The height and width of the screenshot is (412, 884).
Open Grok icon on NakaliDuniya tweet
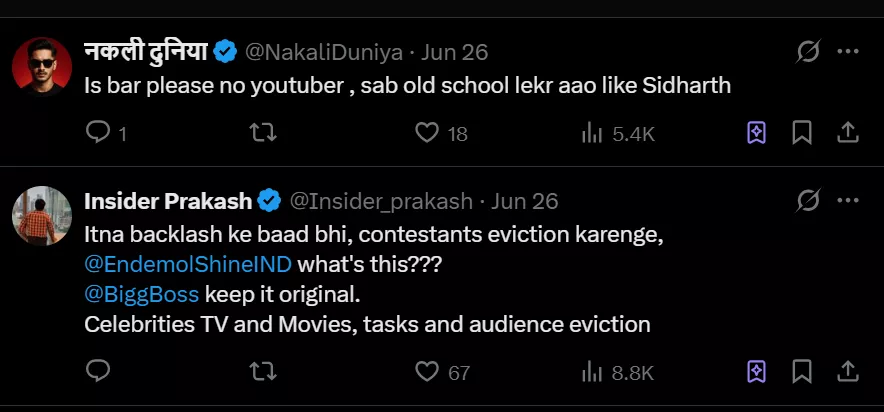[x=807, y=51]
